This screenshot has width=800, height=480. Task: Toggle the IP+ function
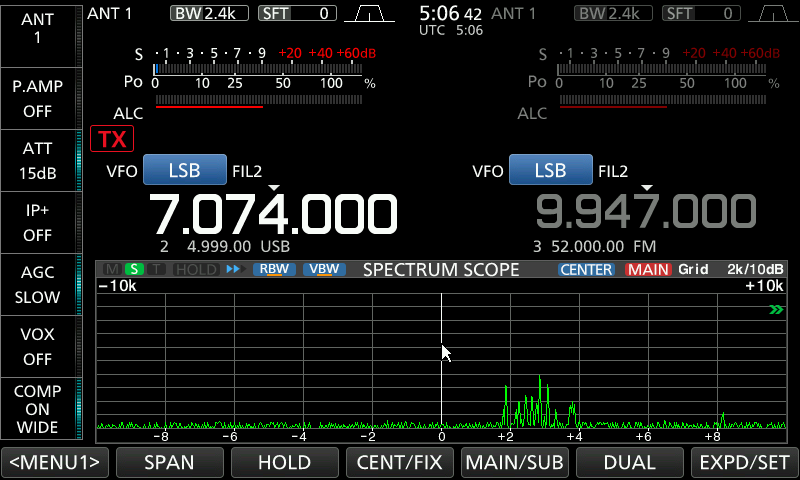point(38,222)
